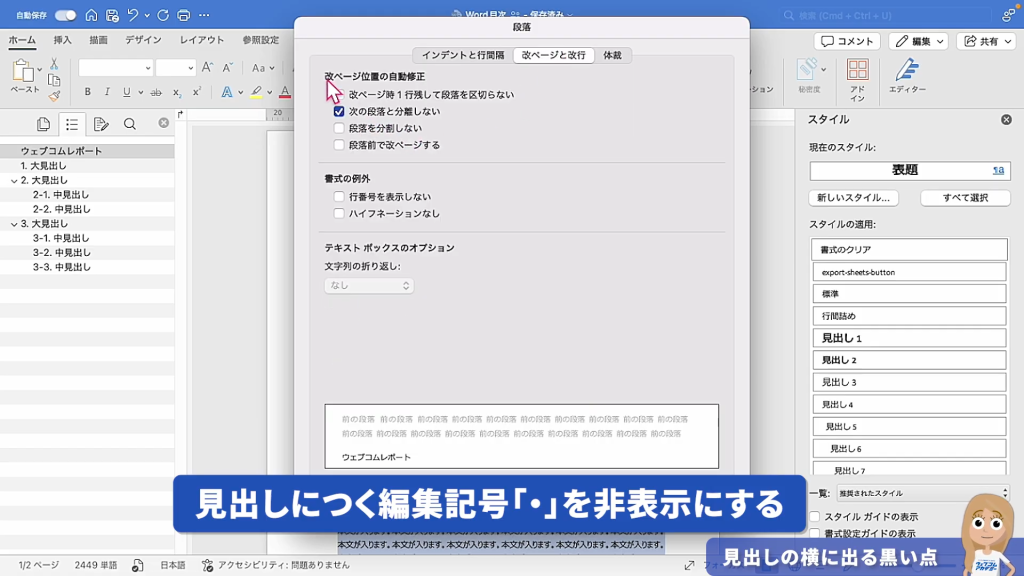This screenshot has width=1024, height=576.
Task: Open the 挿入 (Insert) ribbon tab
Action: tap(62, 40)
